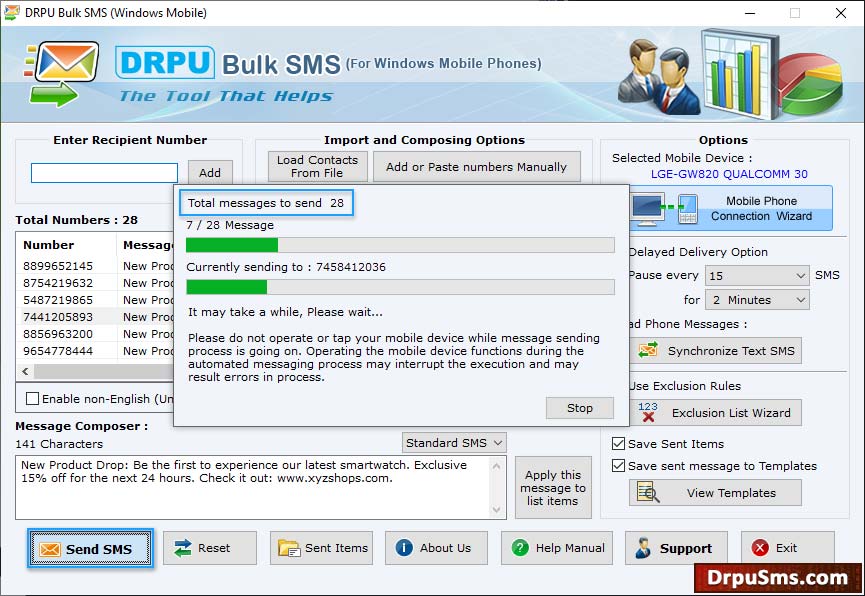Uncheck Save Sent Items
This screenshot has width=865, height=596.
point(618,444)
